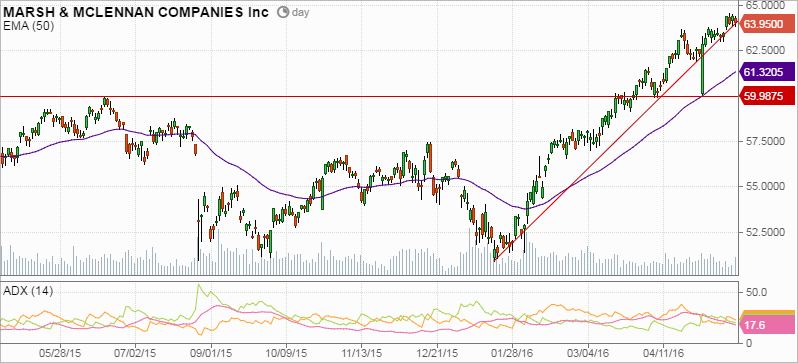Click the 01/28/16 date axis label
This screenshot has width=798, height=363.
click(512, 352)
